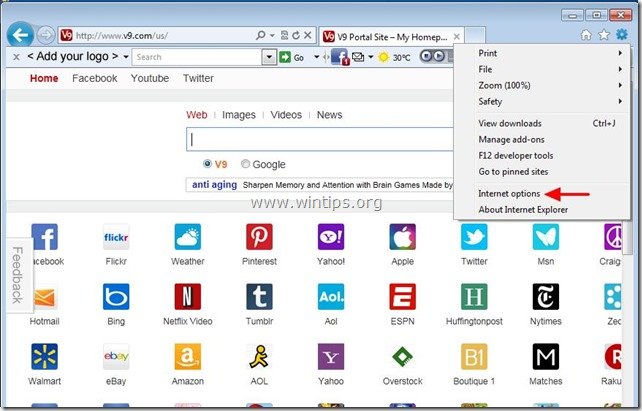Select View downloads menu item
Viewport: 642px width, 411px height.
[x=542, y=123]
